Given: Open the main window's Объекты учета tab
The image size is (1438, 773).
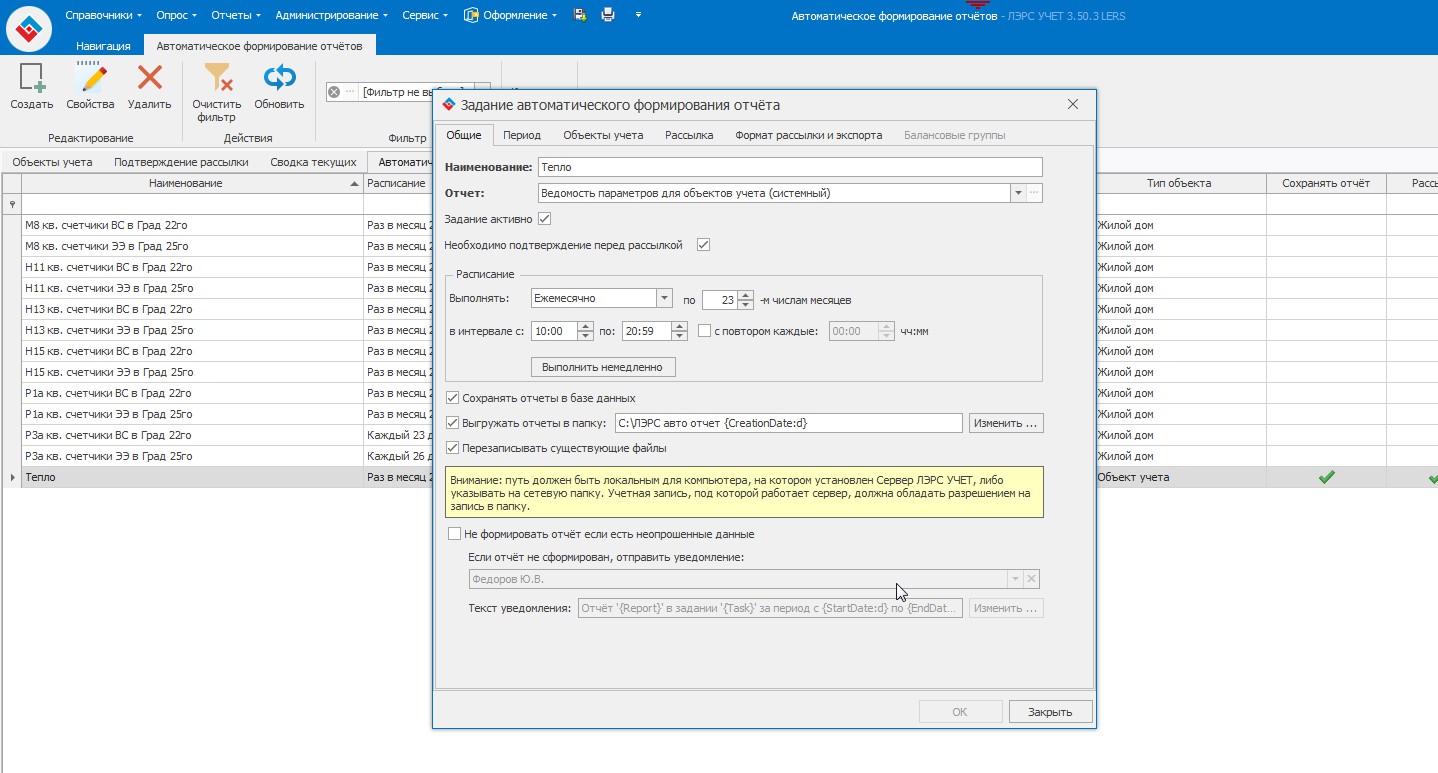Looking at the screenshot, I should tap(52, 162).
